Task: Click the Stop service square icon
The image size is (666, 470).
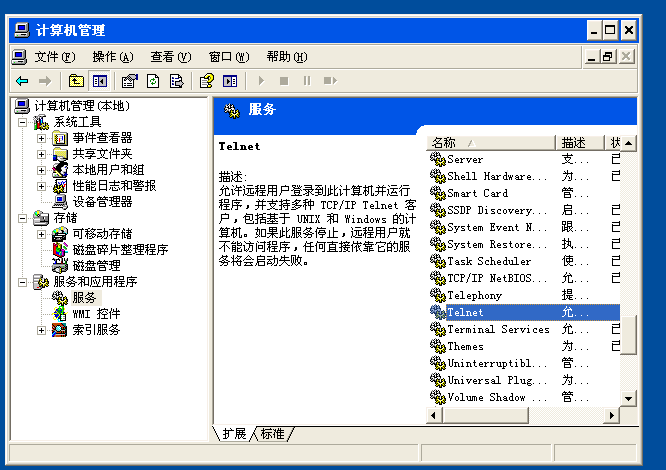Action: (284, 81)
